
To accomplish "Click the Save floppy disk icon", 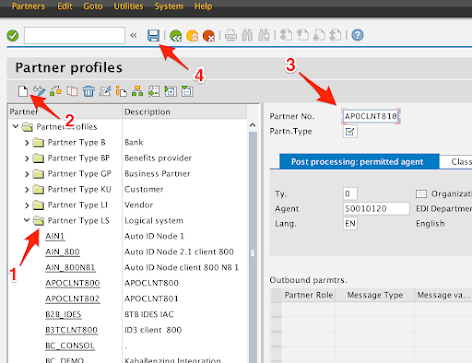I will (x=153, y=35).
